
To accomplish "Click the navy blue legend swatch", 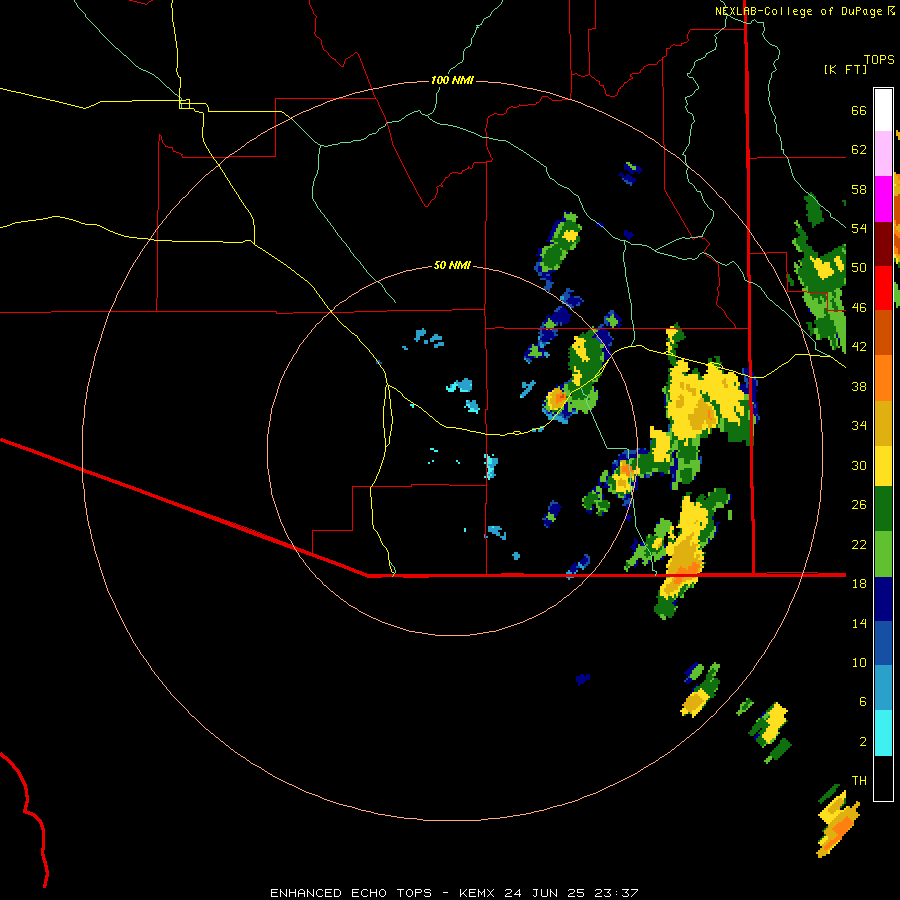I will 883,599.
